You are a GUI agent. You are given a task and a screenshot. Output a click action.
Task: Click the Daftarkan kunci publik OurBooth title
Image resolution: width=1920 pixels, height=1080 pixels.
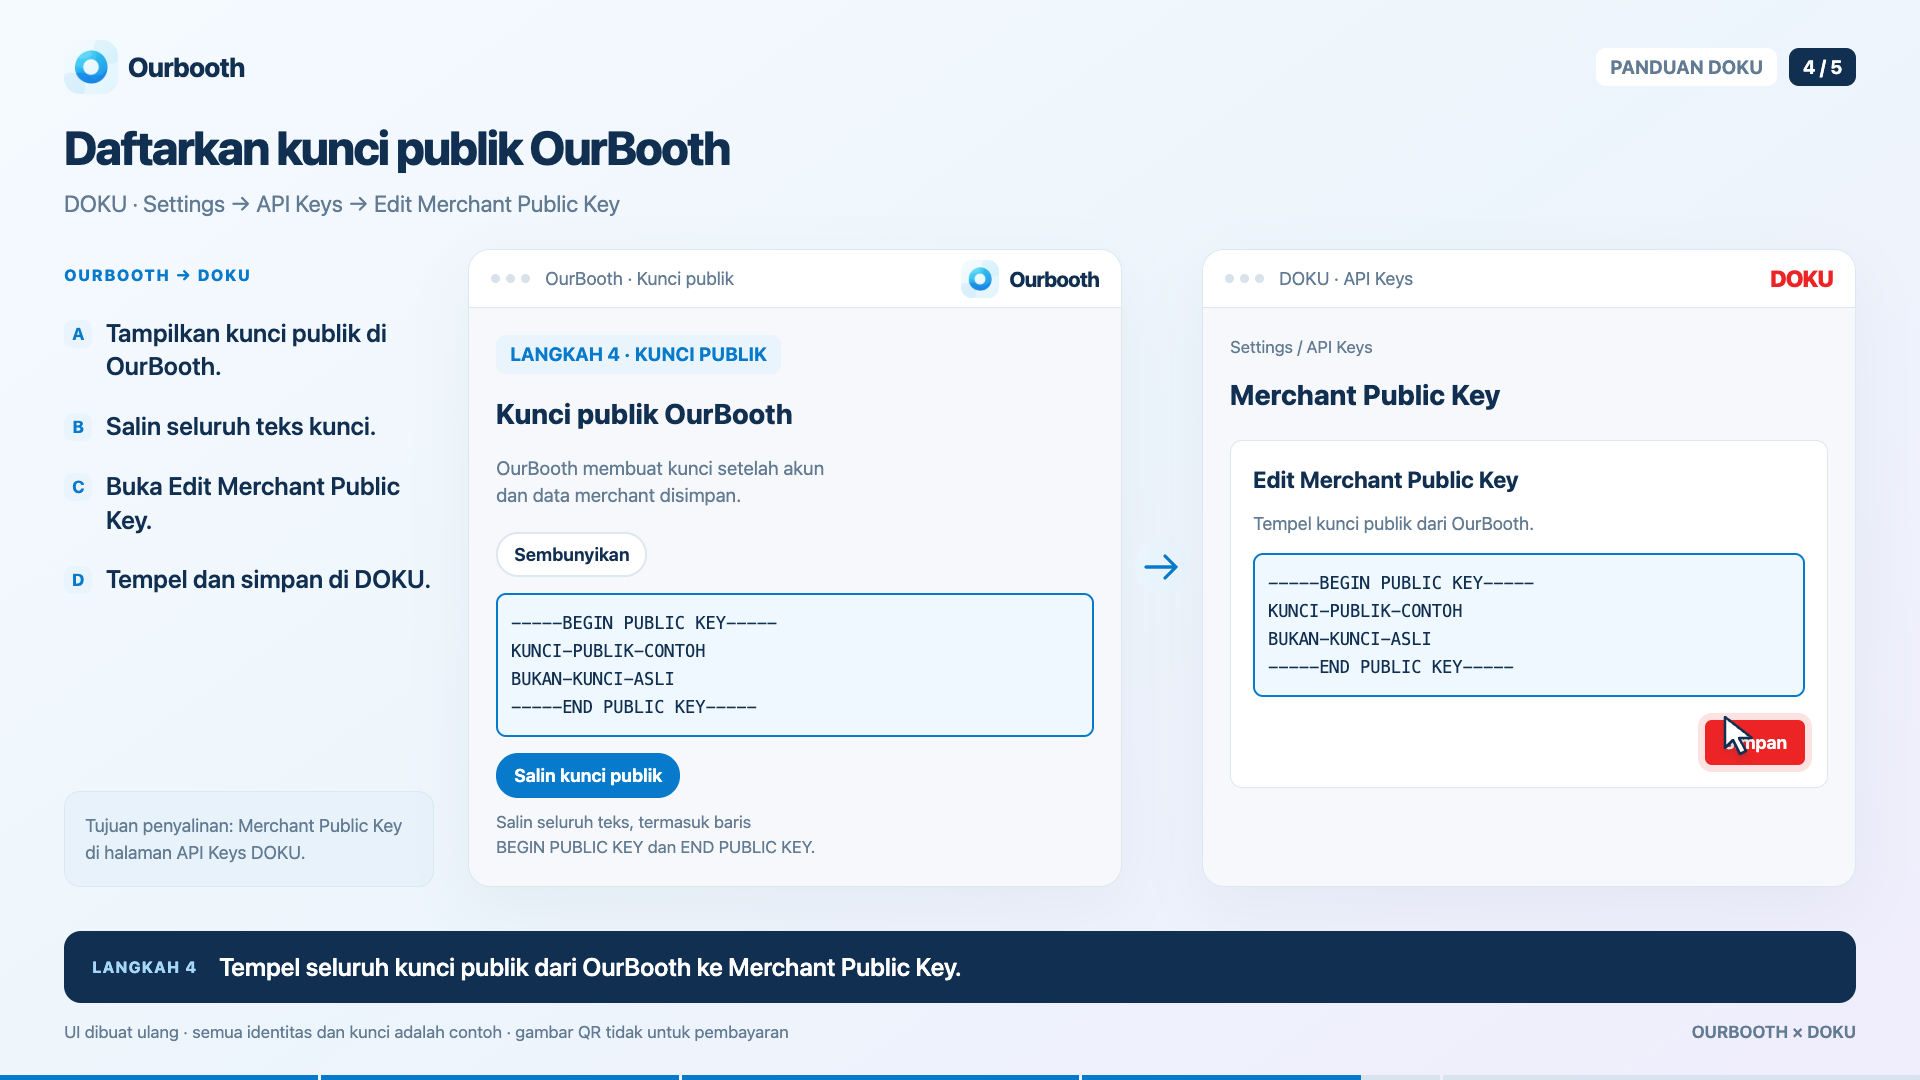397,149
